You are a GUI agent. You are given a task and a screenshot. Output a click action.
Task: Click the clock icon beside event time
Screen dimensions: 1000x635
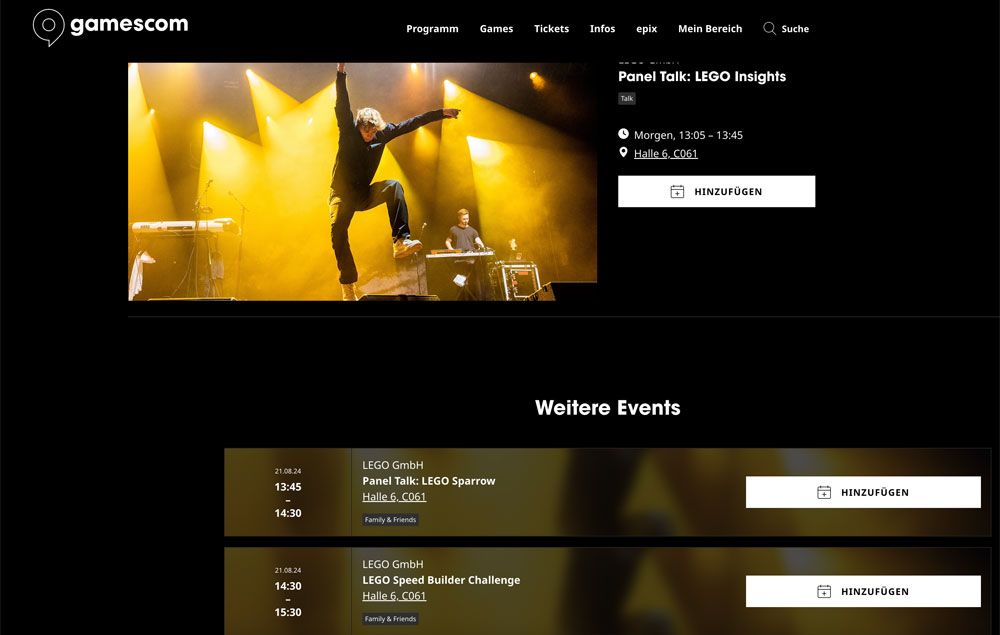click(623, 134)
